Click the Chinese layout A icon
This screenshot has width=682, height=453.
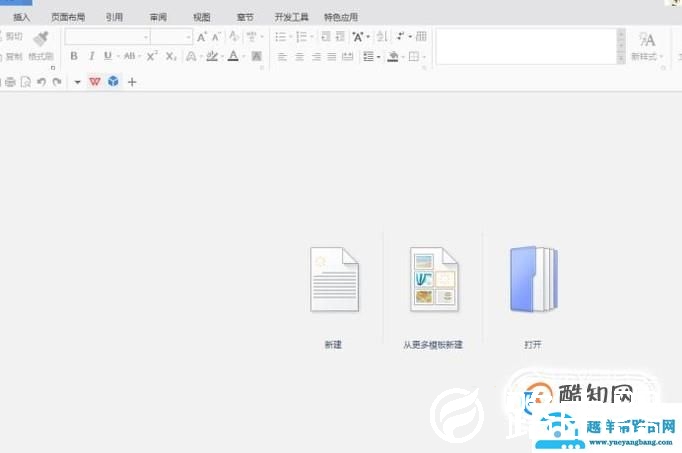pyautogui.click(x=358, y=37)
